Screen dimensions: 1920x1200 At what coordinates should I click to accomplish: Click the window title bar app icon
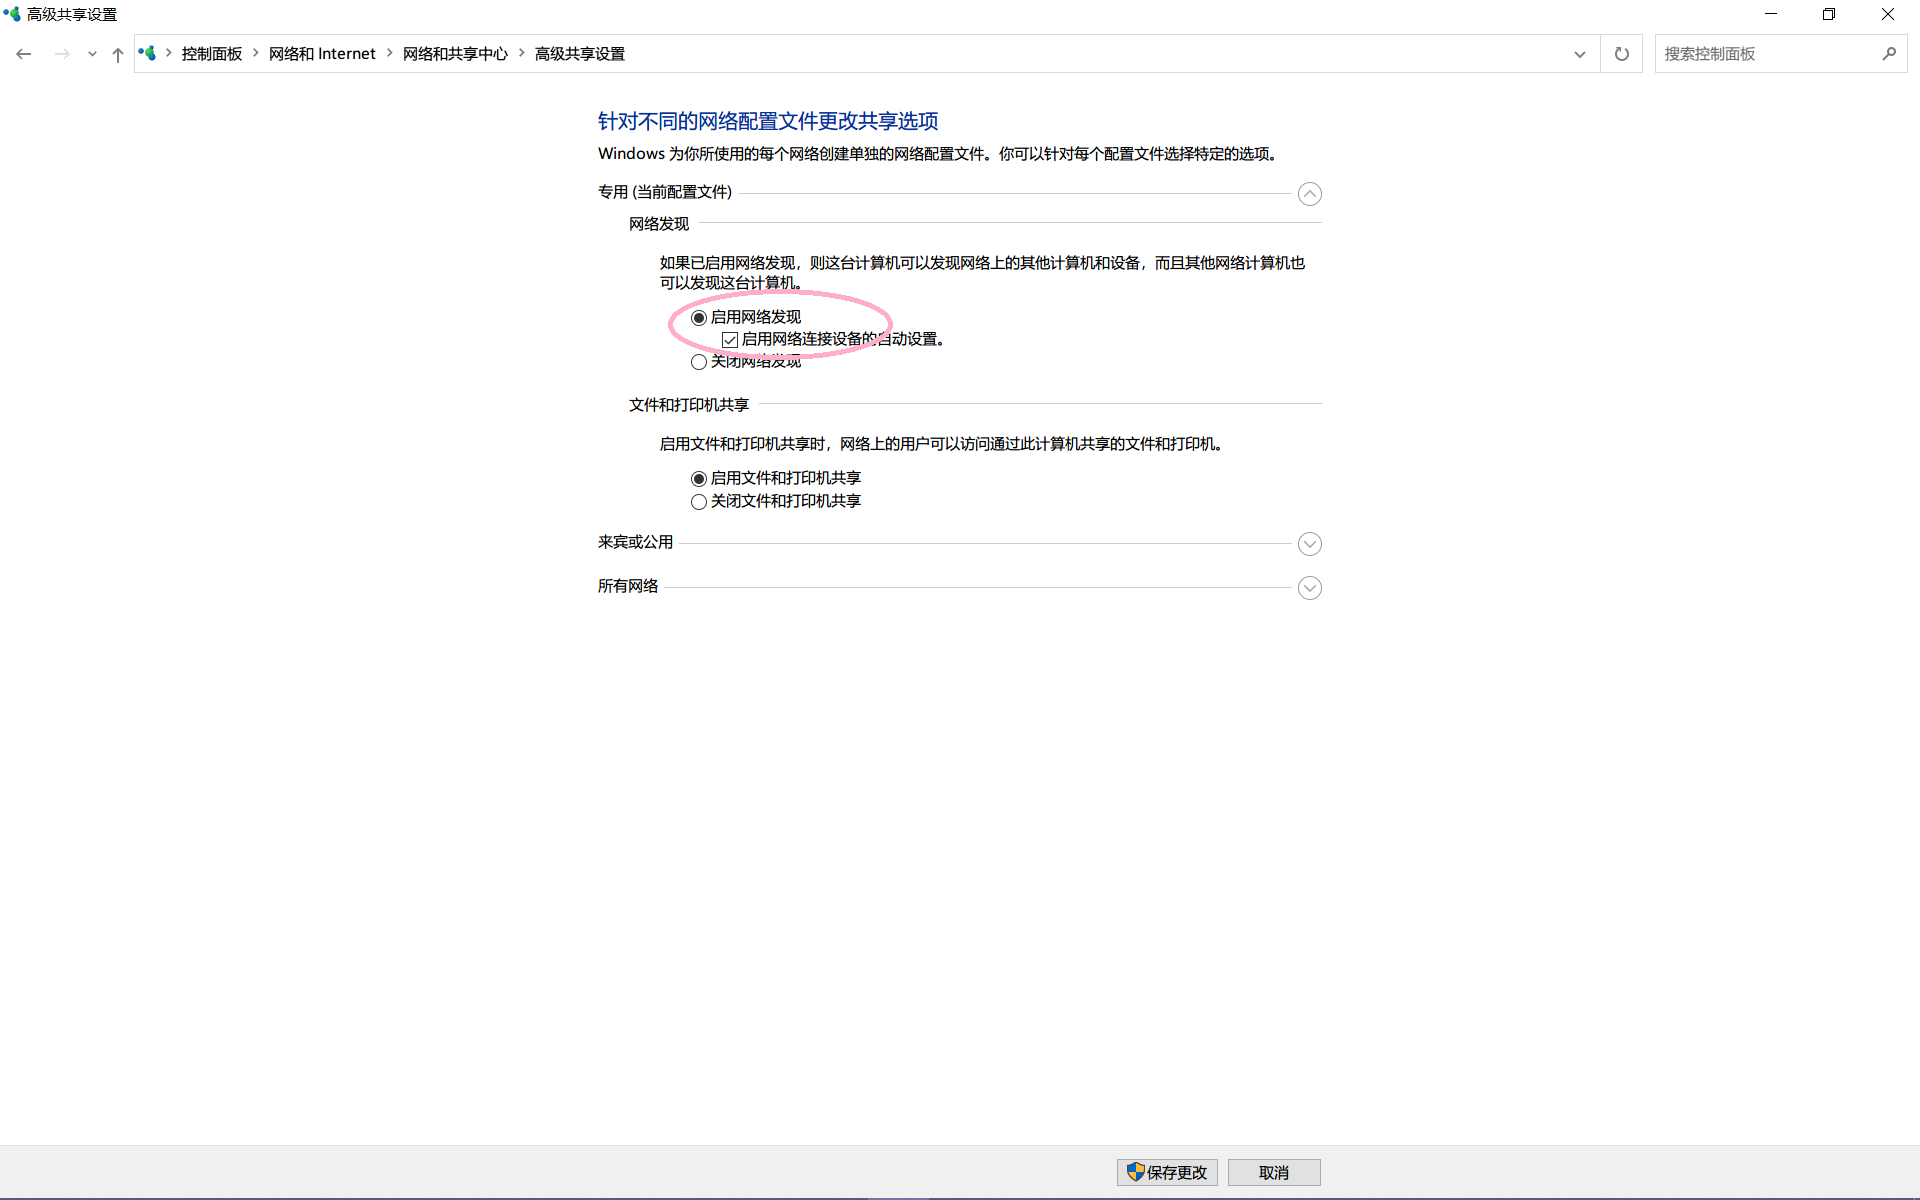tap(12, 14)
